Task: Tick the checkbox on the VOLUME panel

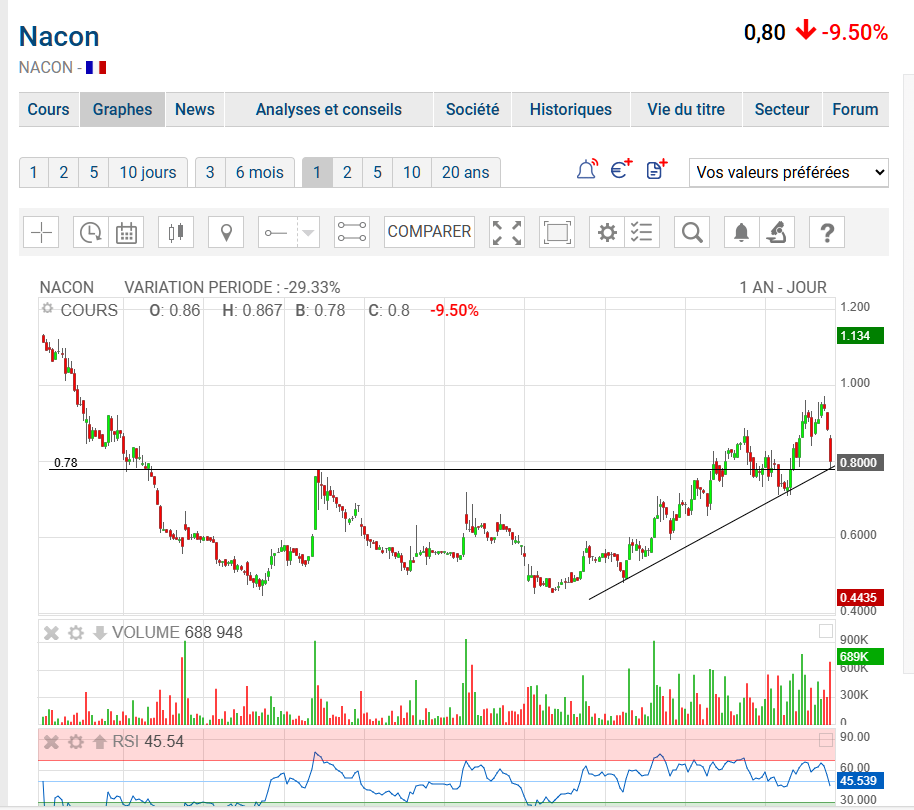Action: point(825,631)
